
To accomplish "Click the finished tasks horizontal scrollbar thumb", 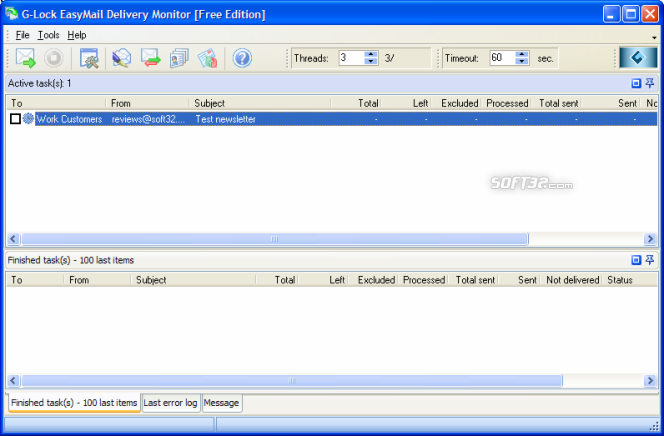I will click(x=292, y=381).
